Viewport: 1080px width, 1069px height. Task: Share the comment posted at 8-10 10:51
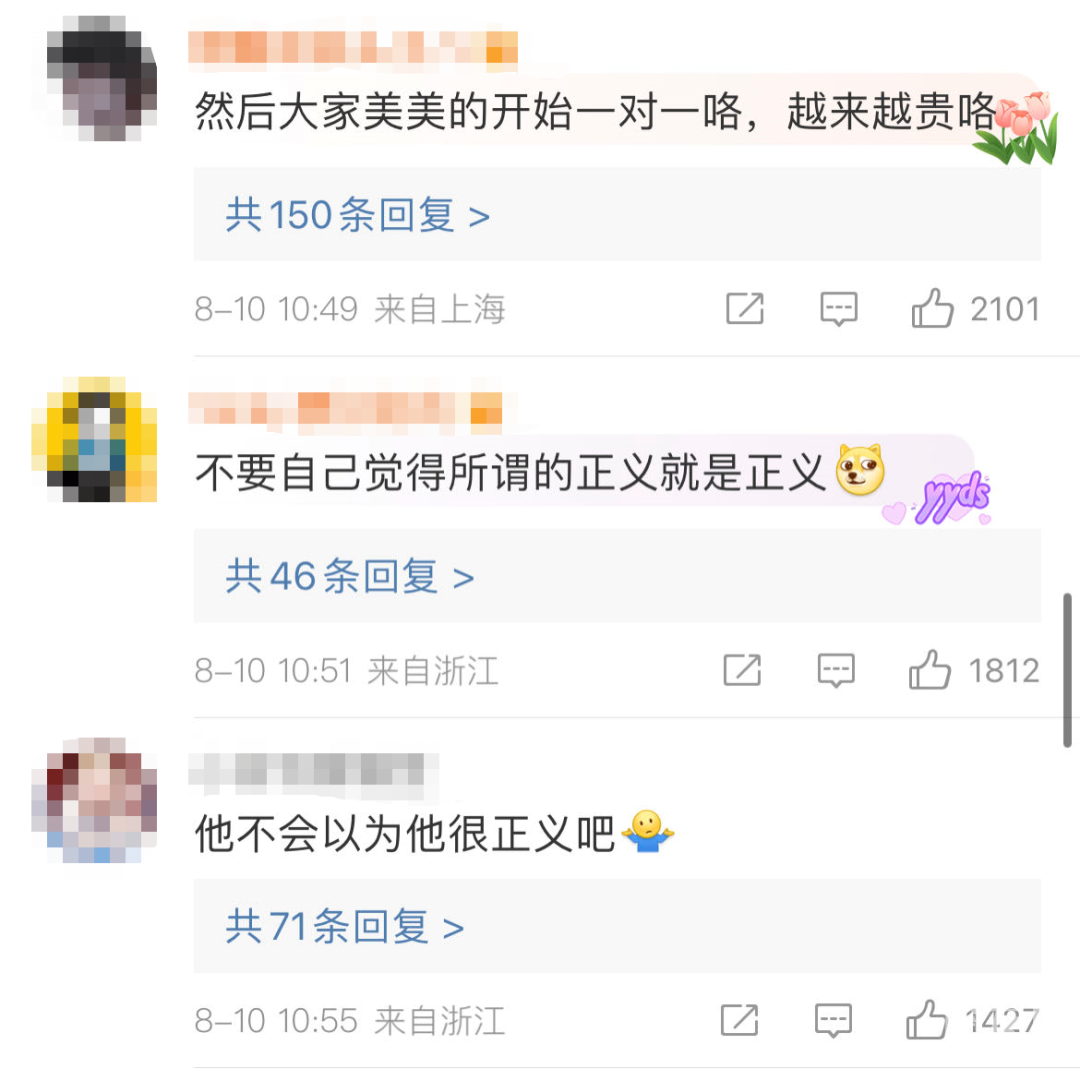point(742,670)
